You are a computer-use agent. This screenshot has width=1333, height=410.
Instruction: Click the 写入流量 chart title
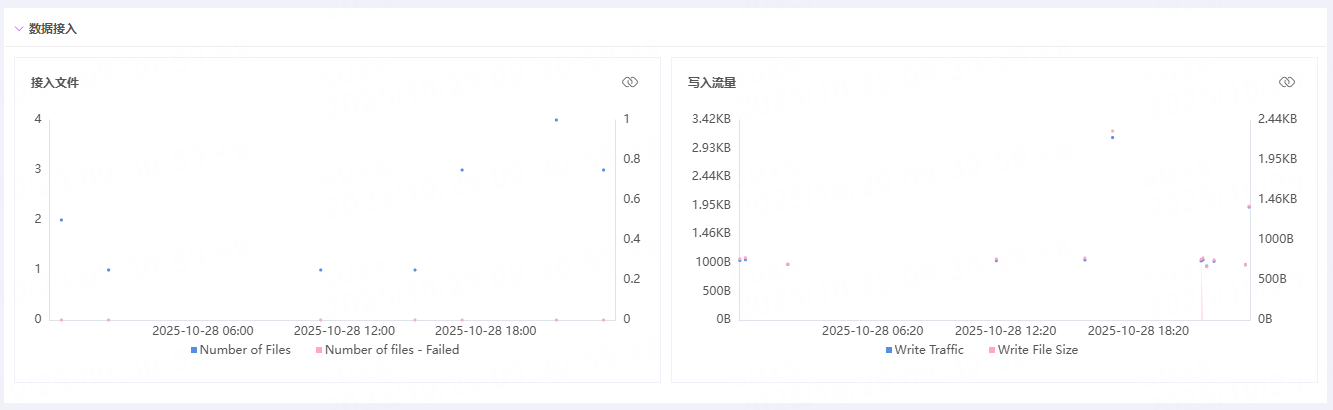coord(712,83)
